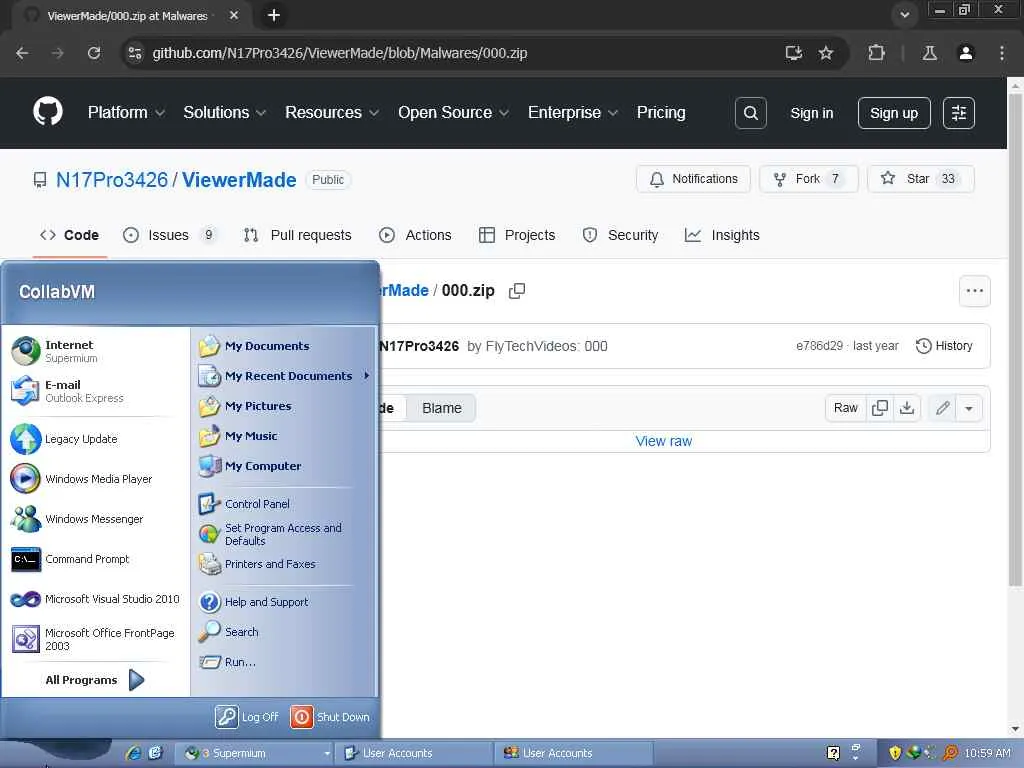Open Windows Messenger
Screen dimensions: 1024x768
77,519
